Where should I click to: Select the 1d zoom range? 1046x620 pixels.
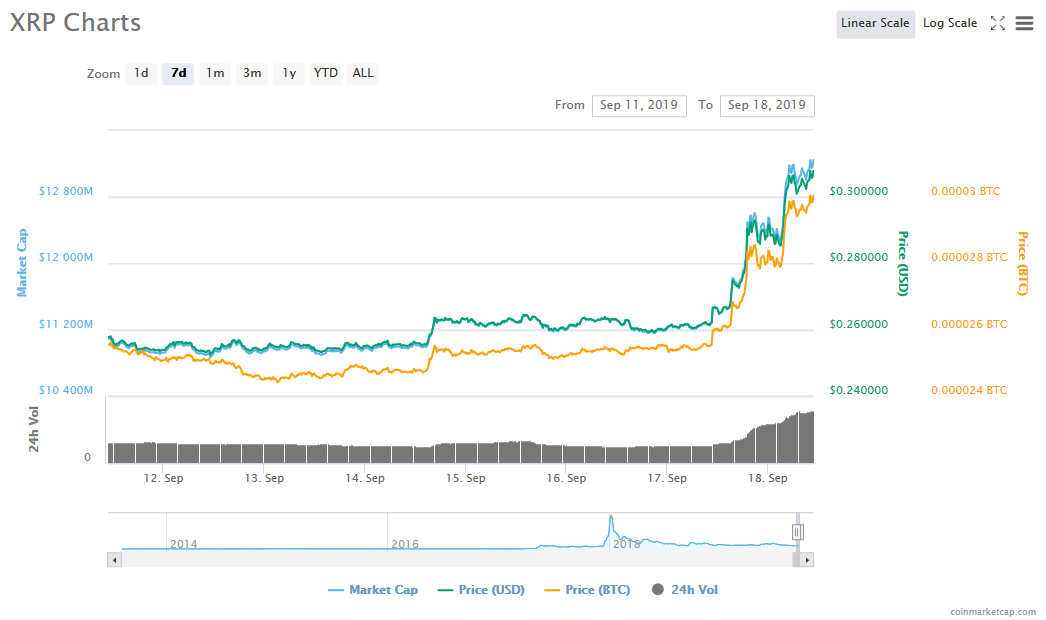click(x=141, y=73)
